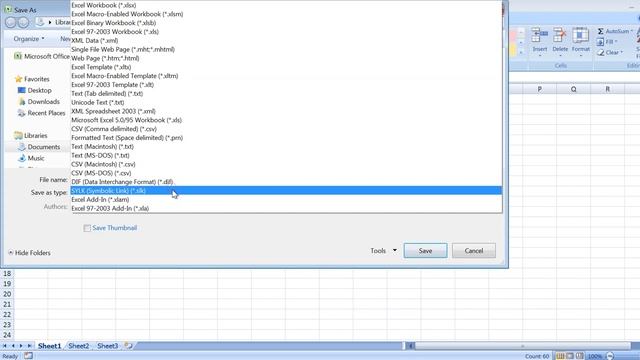This screenshot has width=640, height=360.
Task: Go forward with the navigation forward arrow
Action: (x=24, y=22)
